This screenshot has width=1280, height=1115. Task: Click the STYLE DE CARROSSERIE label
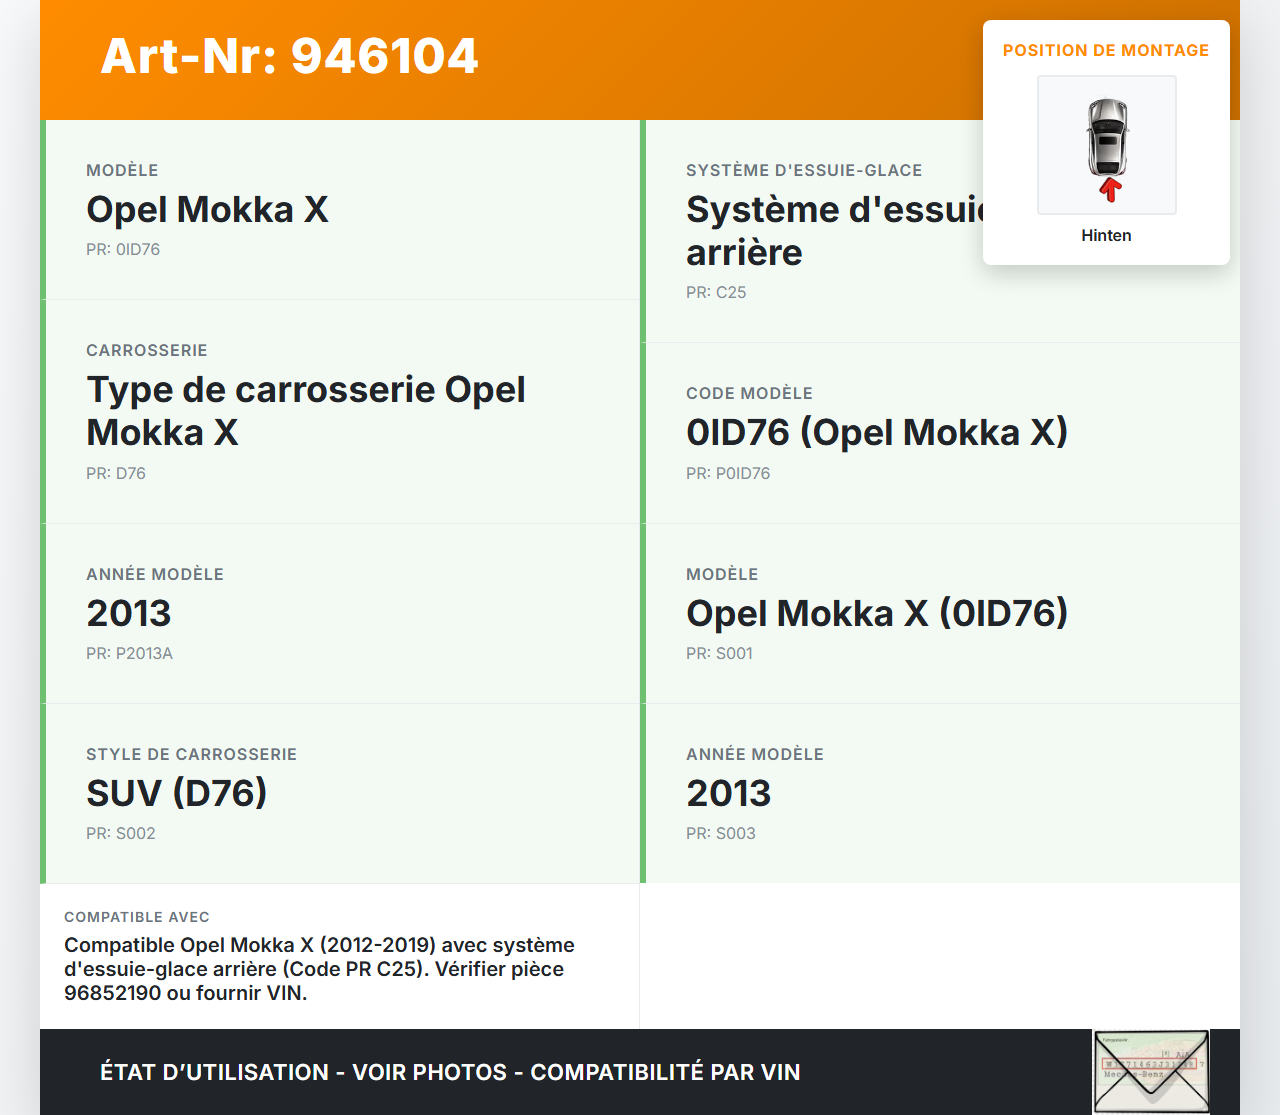pyautogui.click(x=191, y=754)
